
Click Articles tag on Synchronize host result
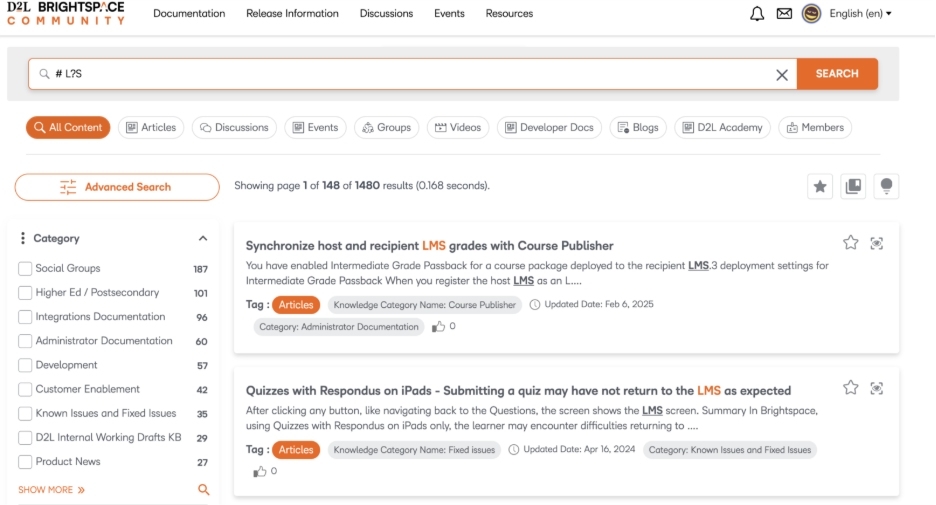pos(295,304)
